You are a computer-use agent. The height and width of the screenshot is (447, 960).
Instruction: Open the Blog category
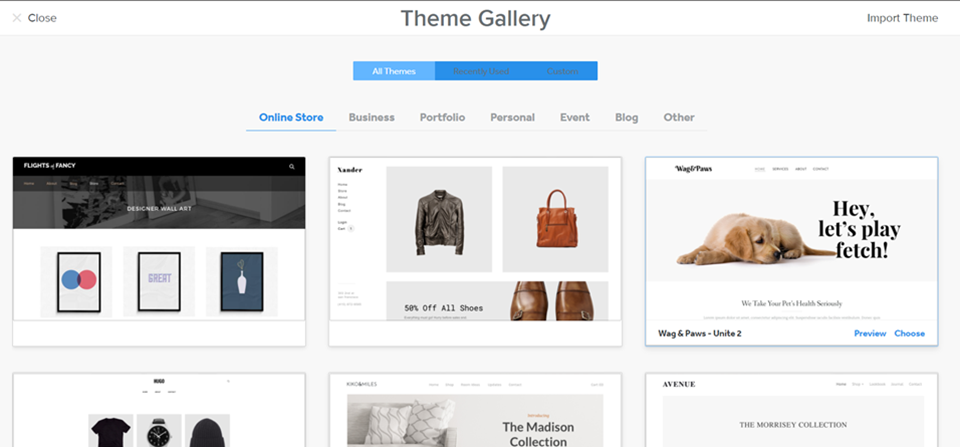point(626,118)
